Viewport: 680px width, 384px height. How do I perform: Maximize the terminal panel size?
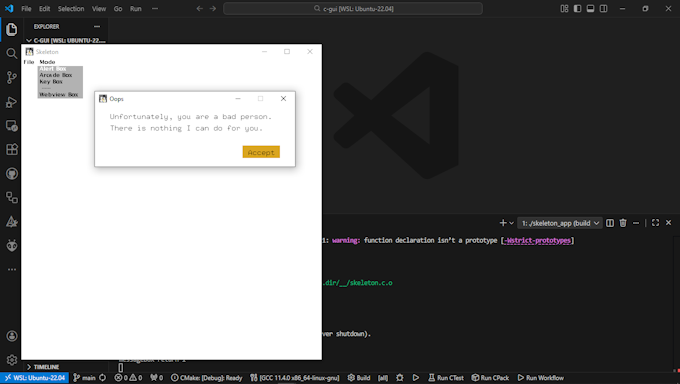coord(655,223)
